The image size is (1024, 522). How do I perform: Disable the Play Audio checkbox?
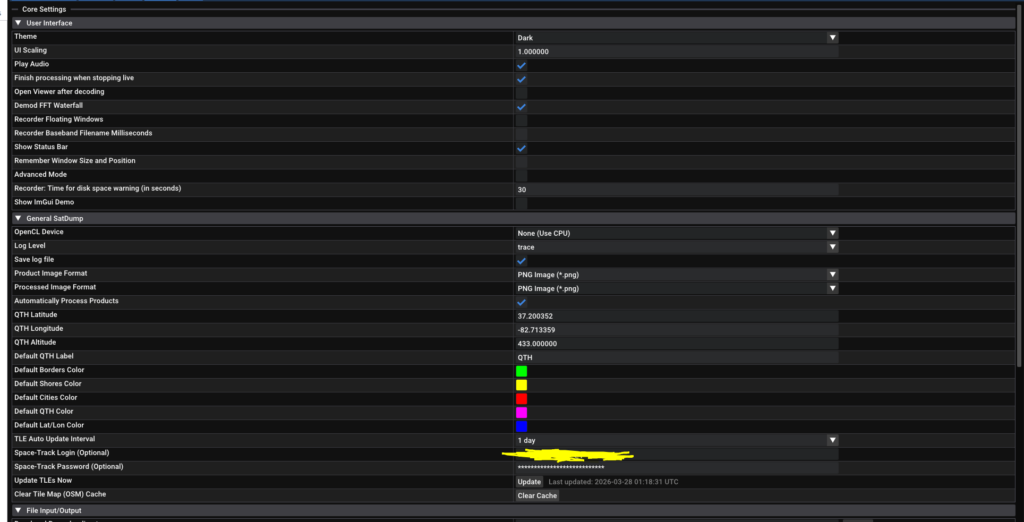click(x=521, y=65)
